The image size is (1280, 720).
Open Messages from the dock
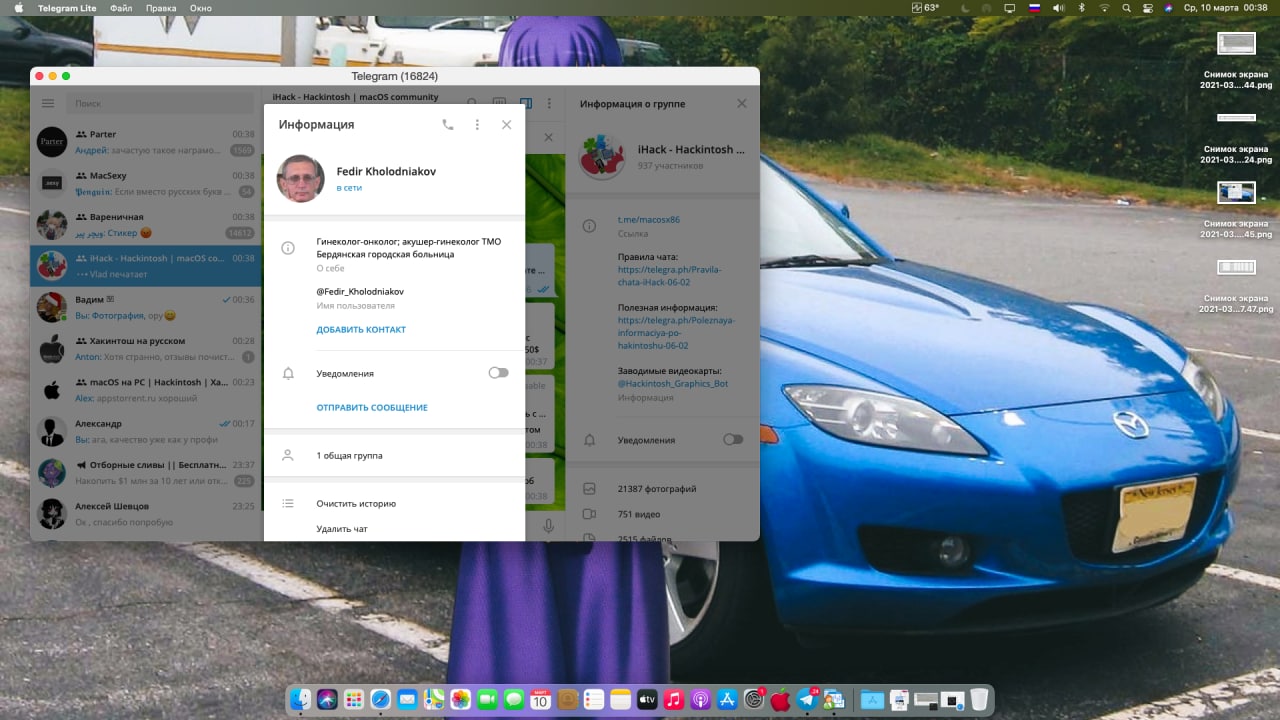pyautogui.click(x=514, y=700)
